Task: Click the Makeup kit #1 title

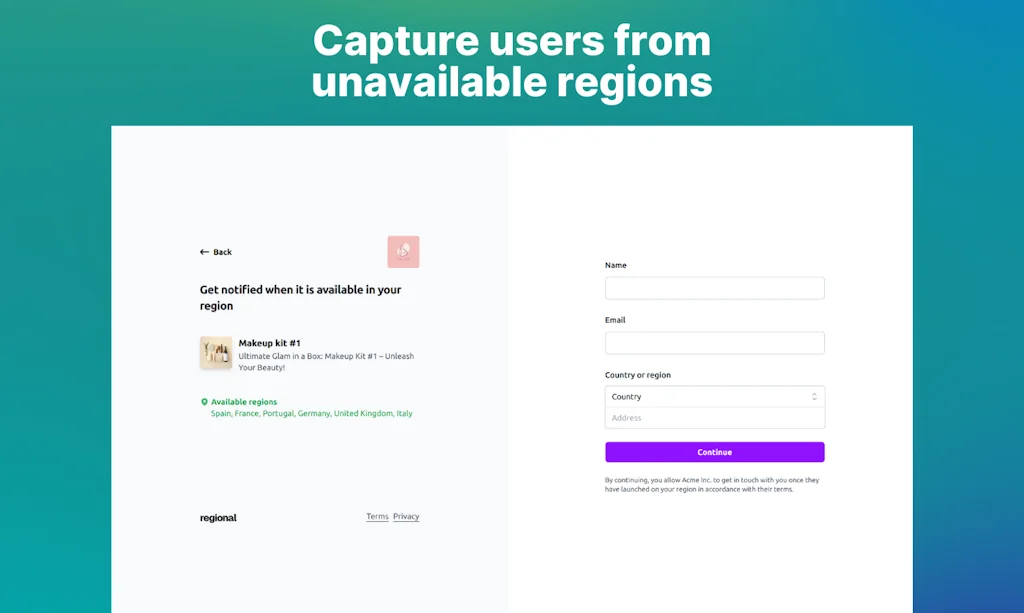Action: [x=266, y=342]
